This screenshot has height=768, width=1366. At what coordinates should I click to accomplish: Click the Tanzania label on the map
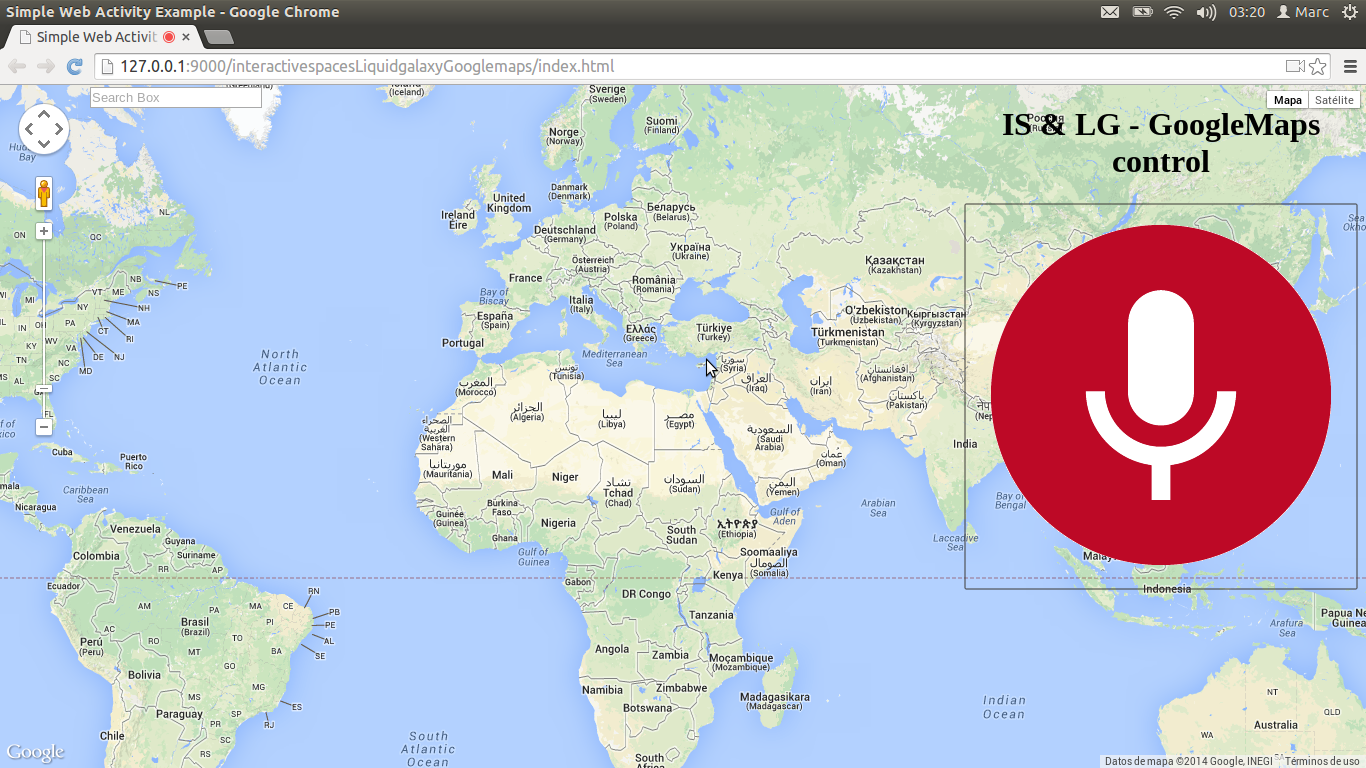[711, 615]
